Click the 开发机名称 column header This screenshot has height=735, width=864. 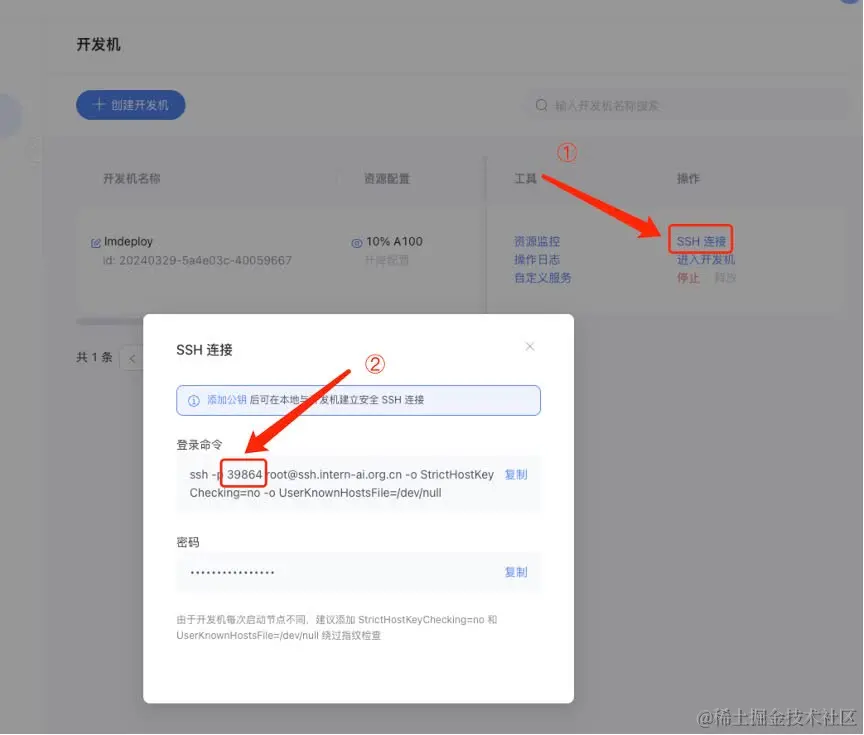(132, 179)
